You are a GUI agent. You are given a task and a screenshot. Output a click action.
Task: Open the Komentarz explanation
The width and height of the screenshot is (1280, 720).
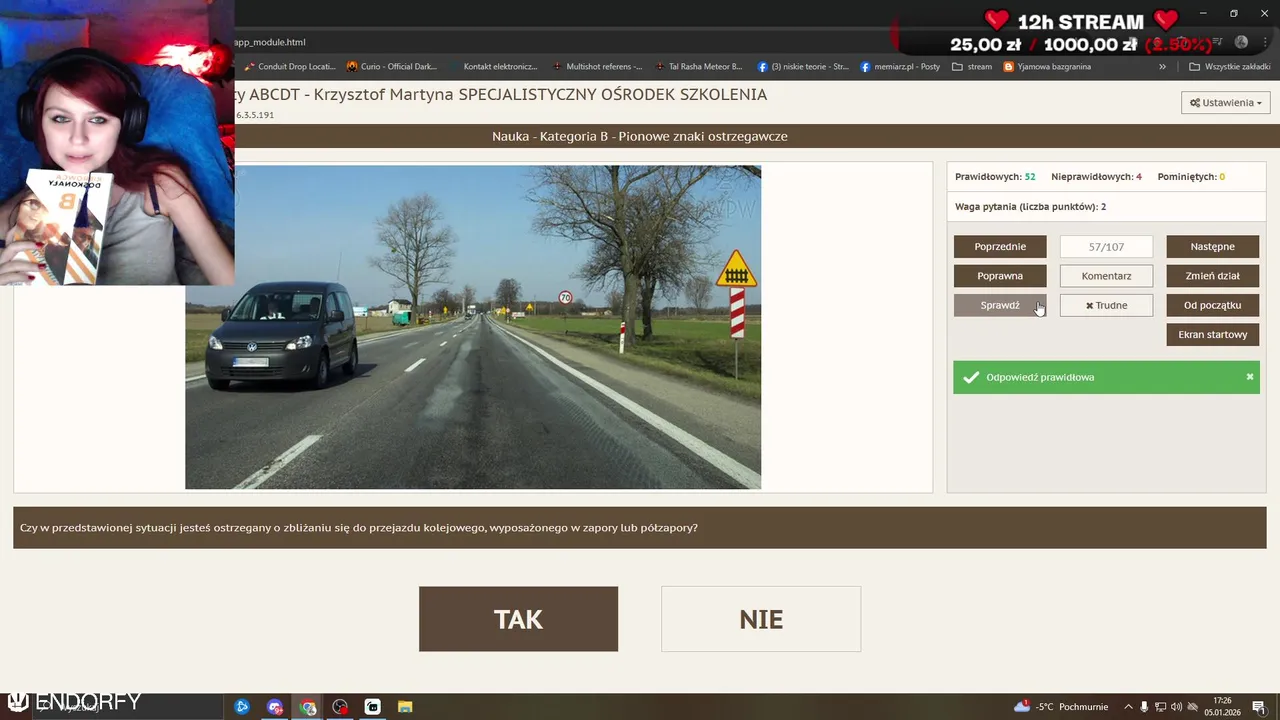(x=1106, y=276)
